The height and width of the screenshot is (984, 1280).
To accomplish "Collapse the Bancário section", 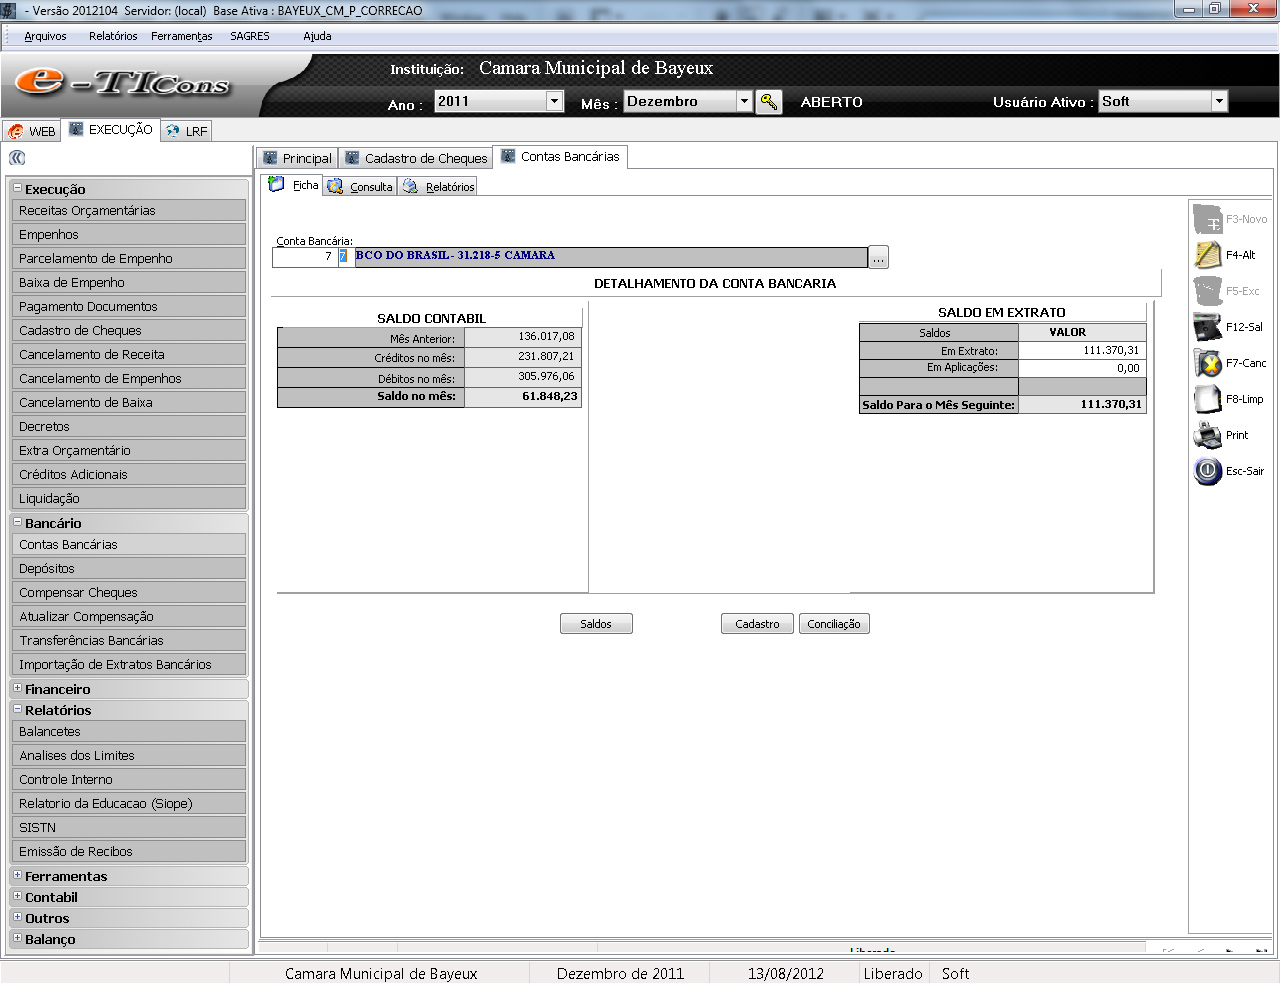I will (18, 523).
